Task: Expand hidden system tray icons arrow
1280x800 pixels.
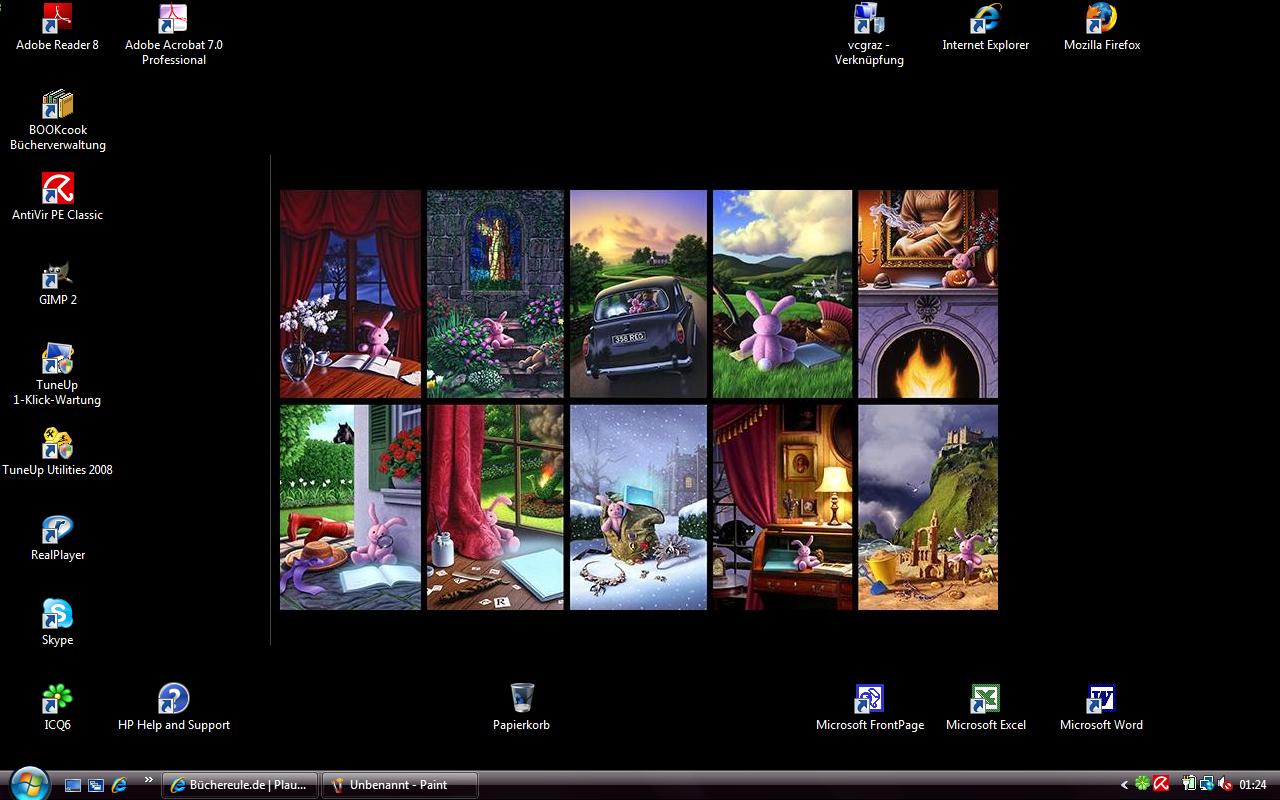Action: pos(1124,785)
